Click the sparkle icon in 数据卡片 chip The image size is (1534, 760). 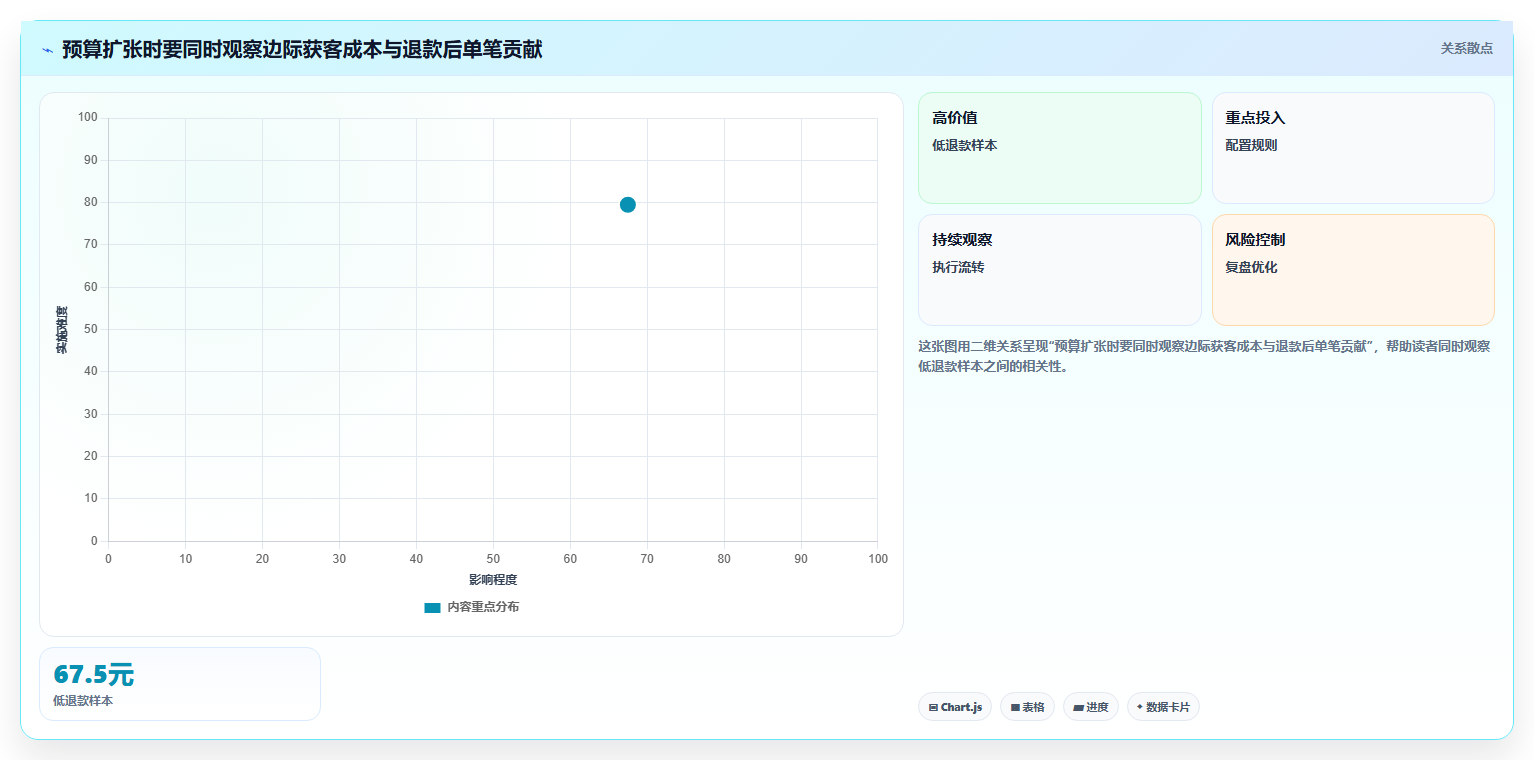[x=1140, y=707]
